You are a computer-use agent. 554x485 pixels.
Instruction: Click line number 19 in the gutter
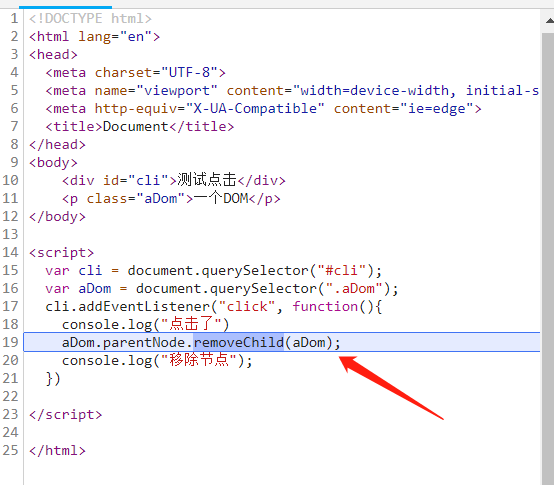click(x=10, y=342)
